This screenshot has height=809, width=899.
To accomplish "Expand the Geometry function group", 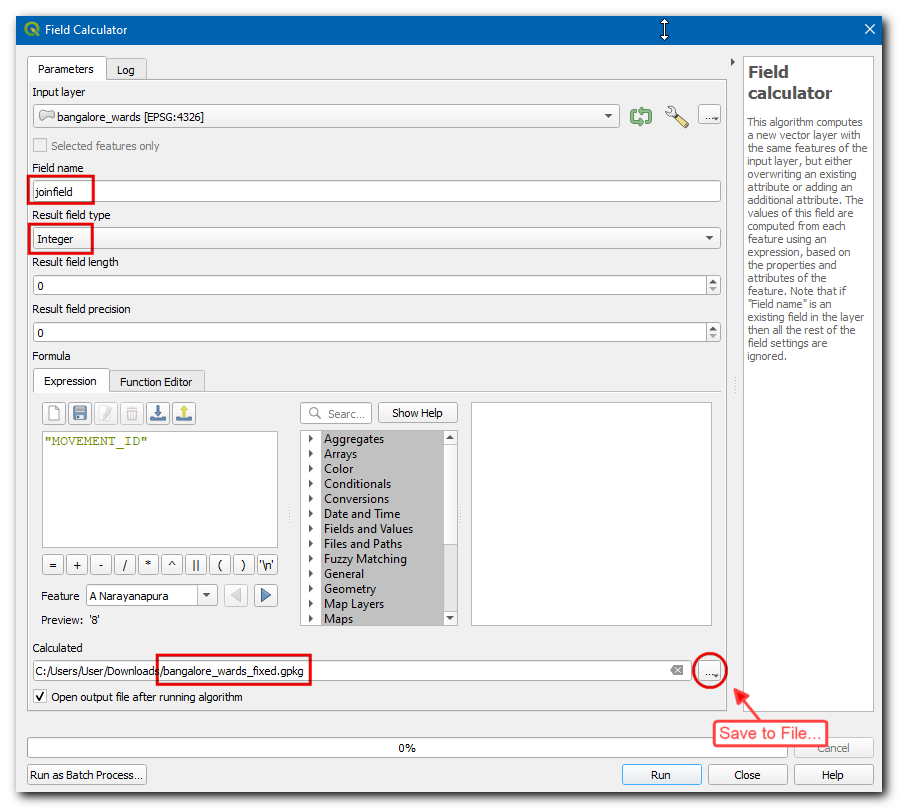I will [x=311, y=588].
